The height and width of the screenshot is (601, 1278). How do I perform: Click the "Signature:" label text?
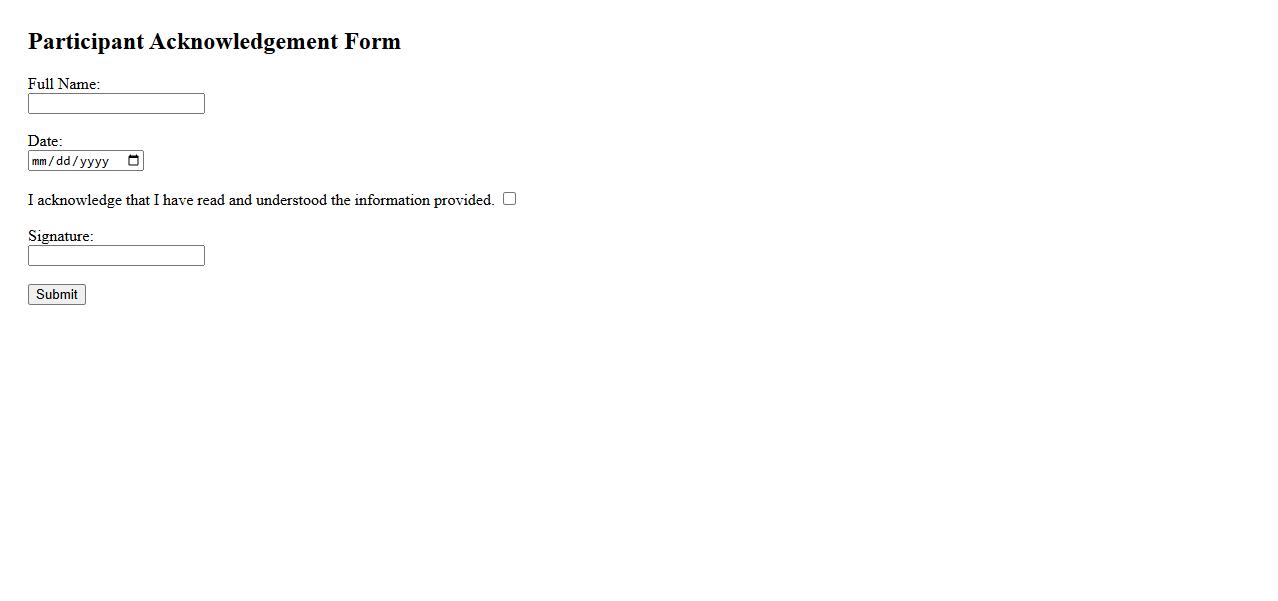coord(60,236)
